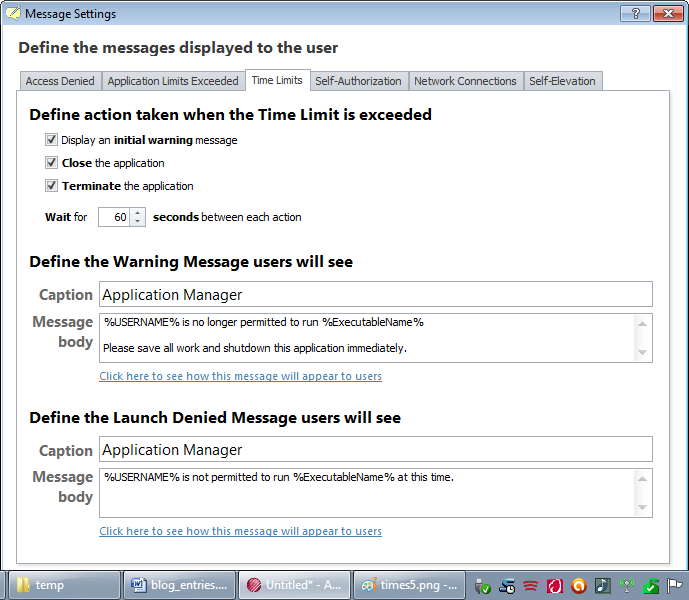The height and width of the screenshot is (600, 689).
Task: Switch to the Access Denied tab
Action: [60, 81]
